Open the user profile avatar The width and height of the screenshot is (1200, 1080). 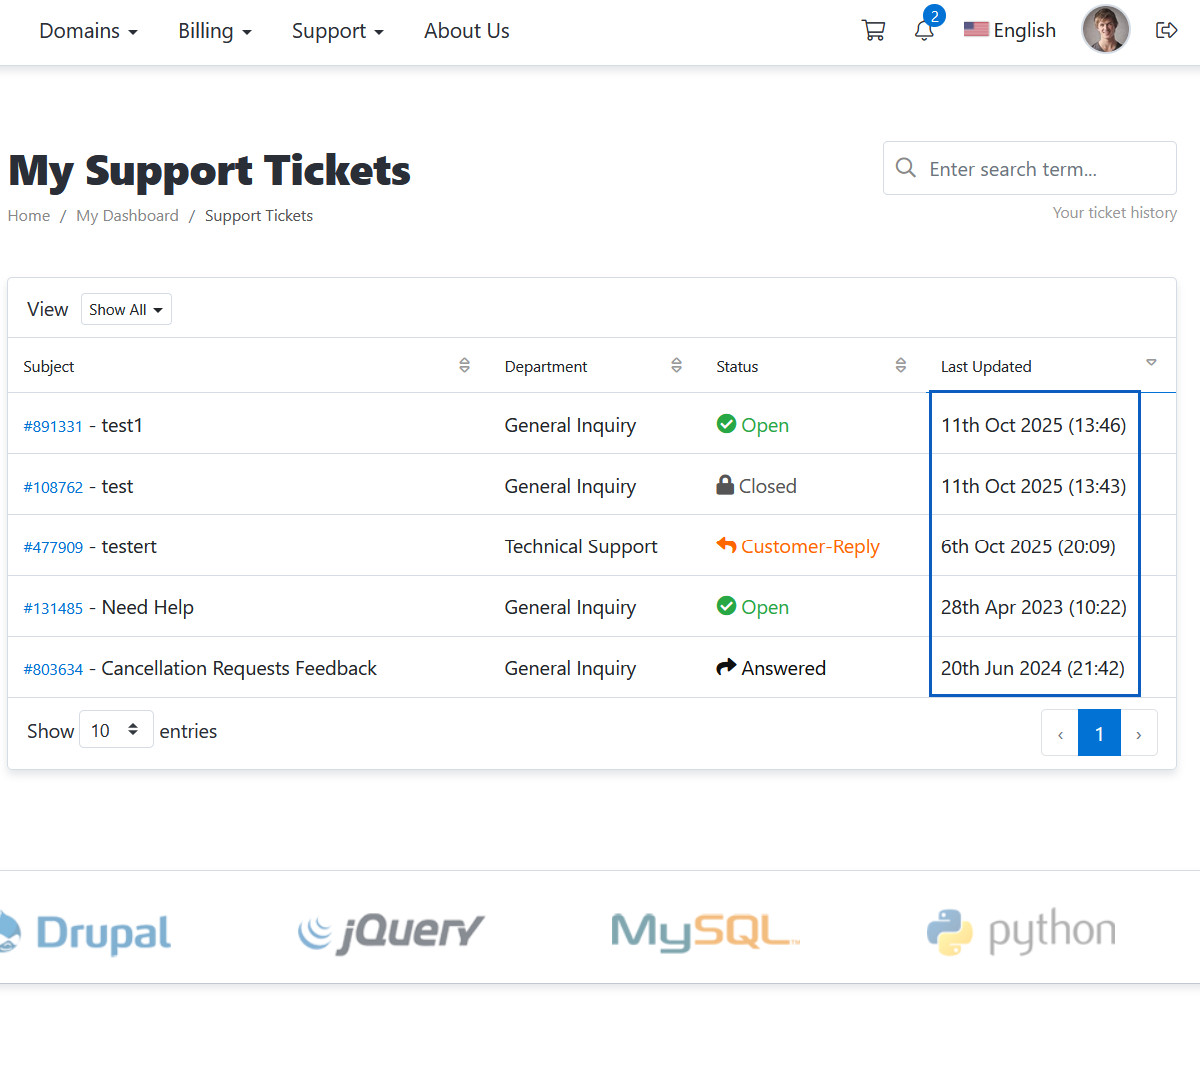pos(1105,29)
